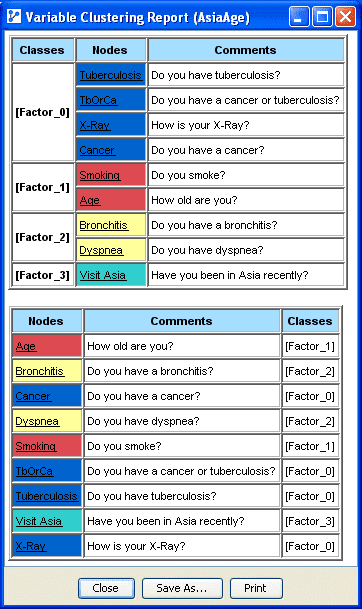
Task: Click the application icon in the title bar
Action: [x=14, y=17]
